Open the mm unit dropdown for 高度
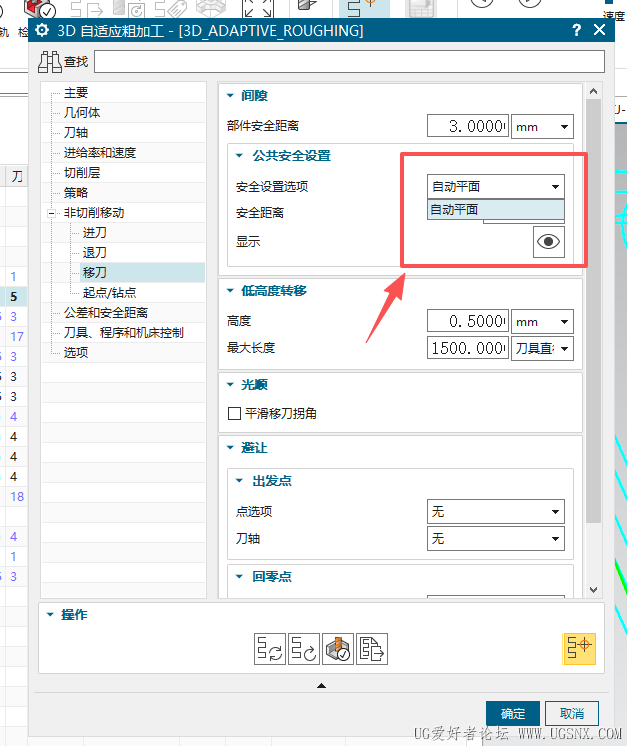Screen dimensions: 627x746 tap(542, 322)
